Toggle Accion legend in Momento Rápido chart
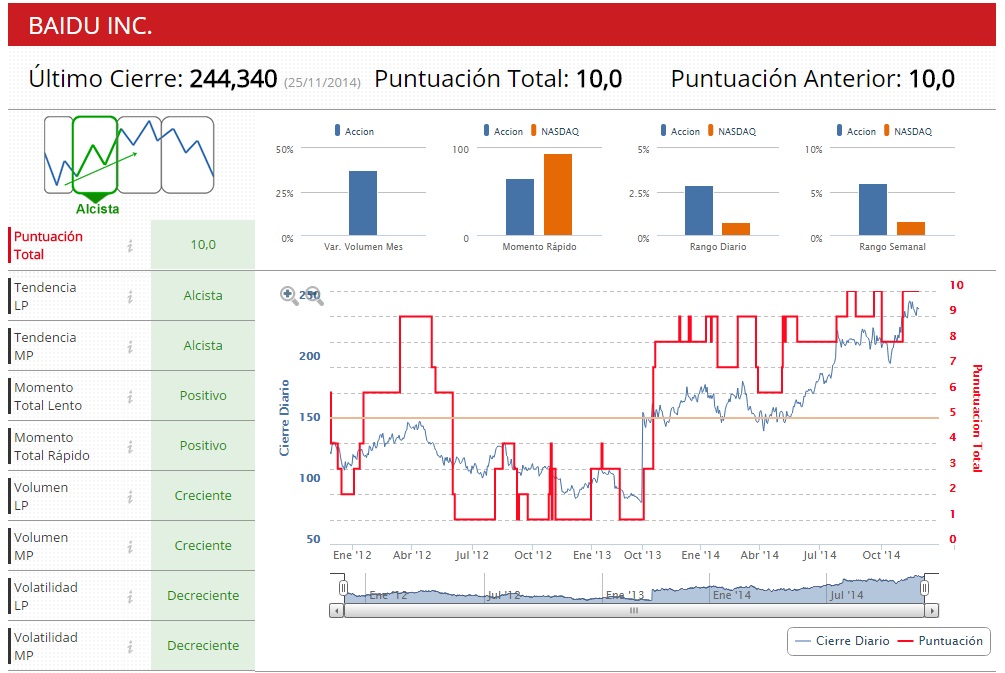Screen dimensions: 1005x673 pyautogui.click(x=503, y=131)
